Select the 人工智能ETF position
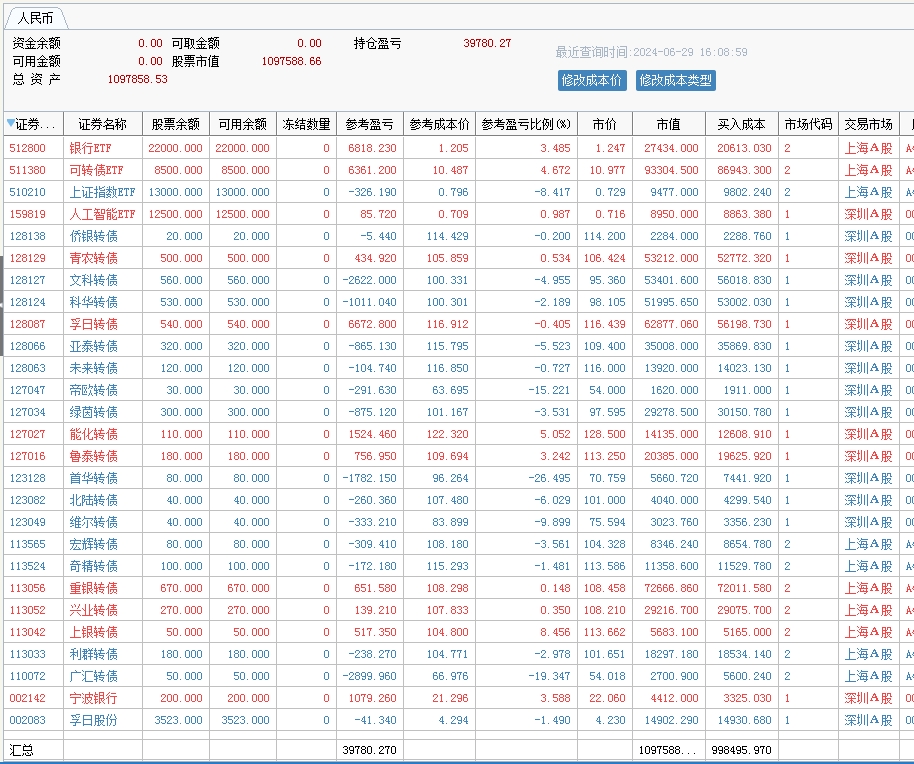 (102, 214)
